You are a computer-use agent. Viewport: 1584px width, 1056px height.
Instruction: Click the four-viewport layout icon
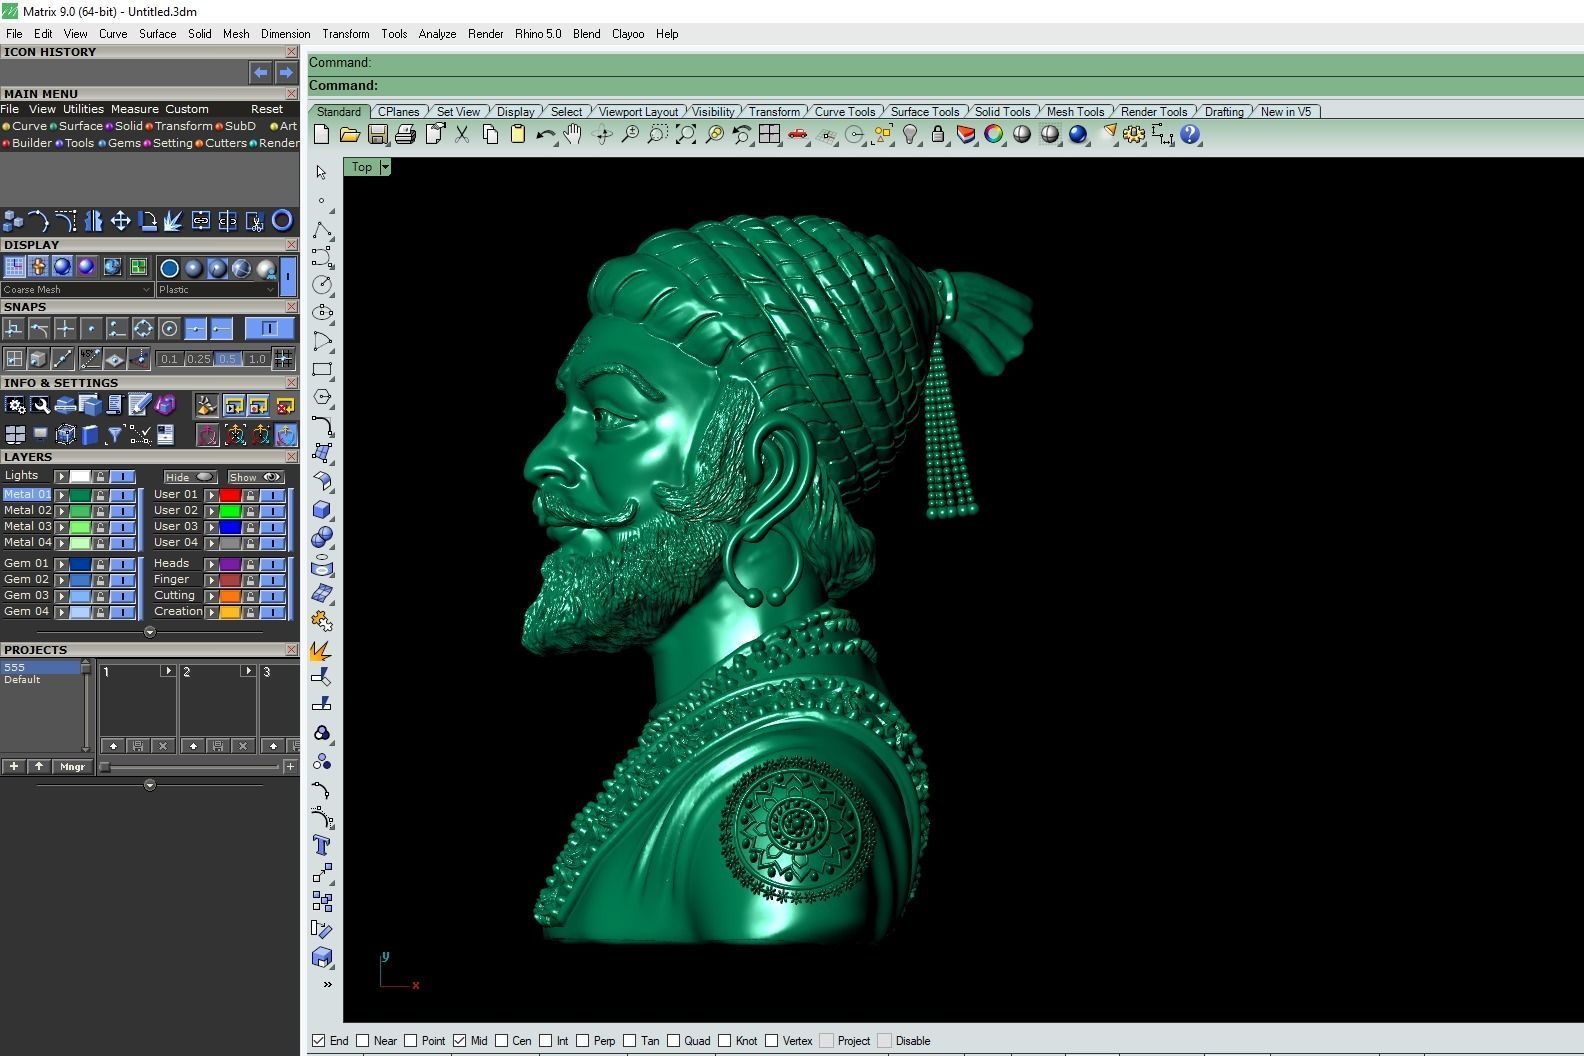769,135
